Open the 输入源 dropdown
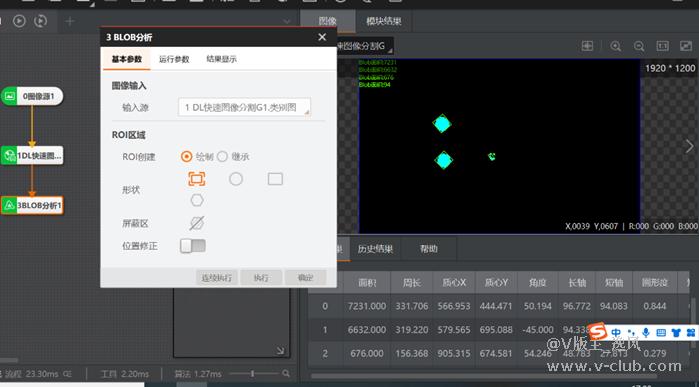The height and width of the screenshot is (387, 699). pos(244,107)
